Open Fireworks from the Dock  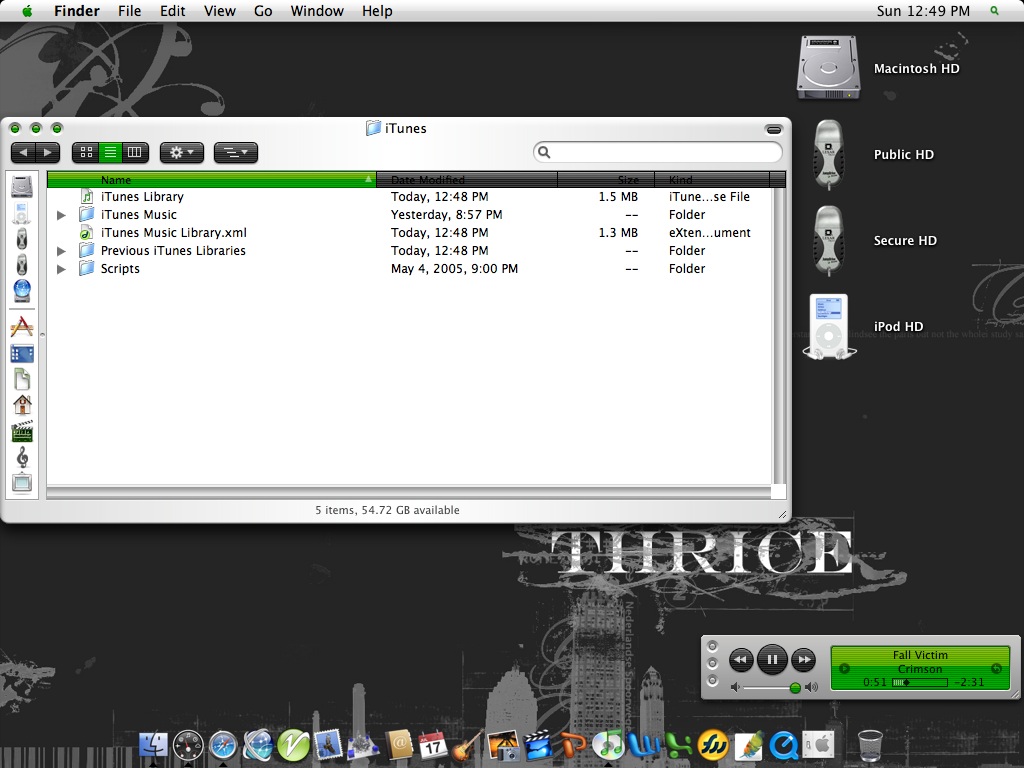[x=712, y=746]
